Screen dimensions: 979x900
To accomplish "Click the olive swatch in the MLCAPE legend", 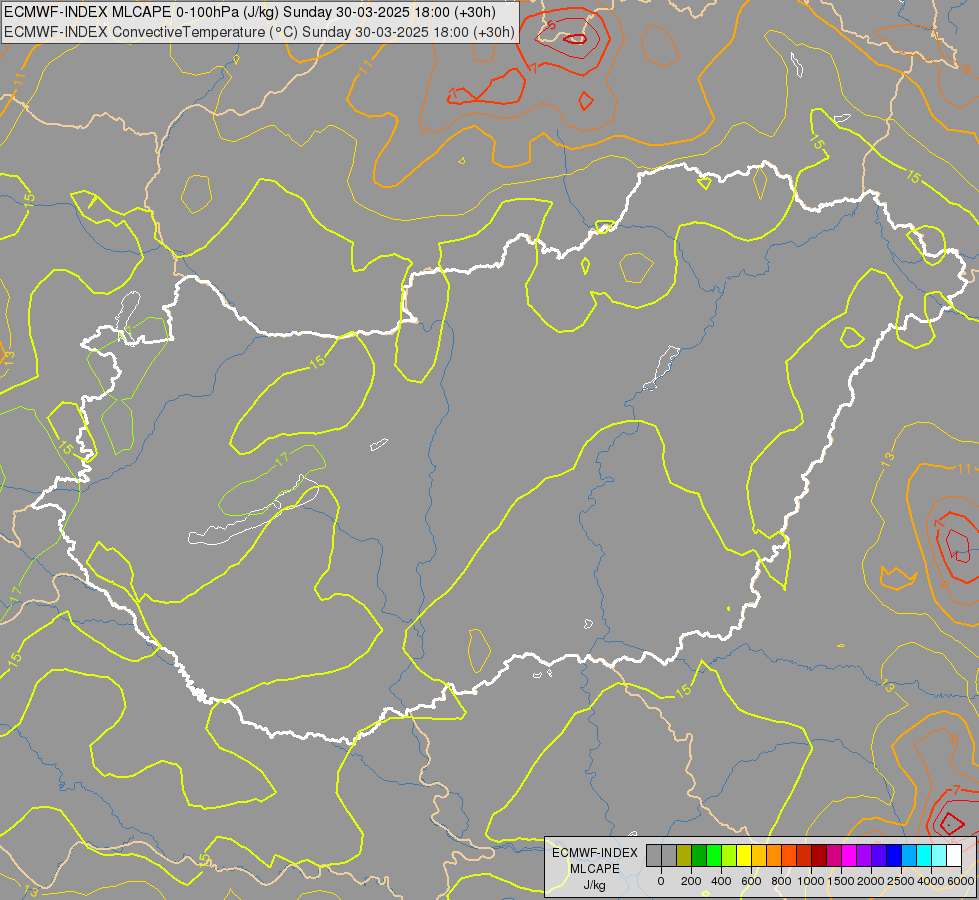I will (684, 855).
